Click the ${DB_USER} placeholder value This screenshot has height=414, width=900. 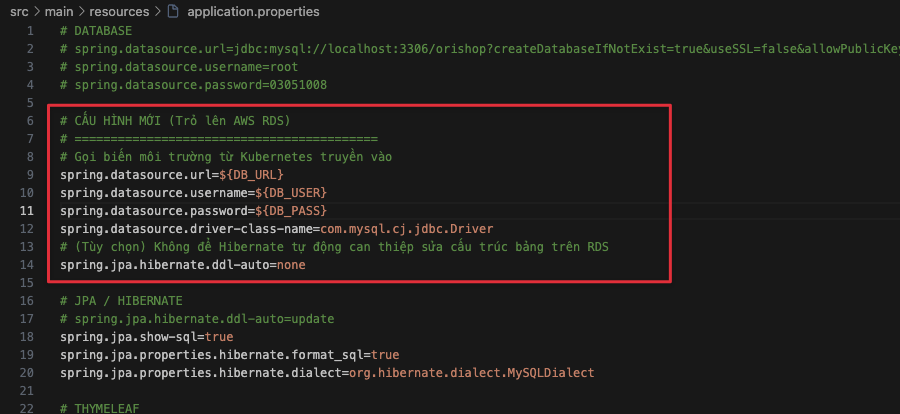(290, 193)
